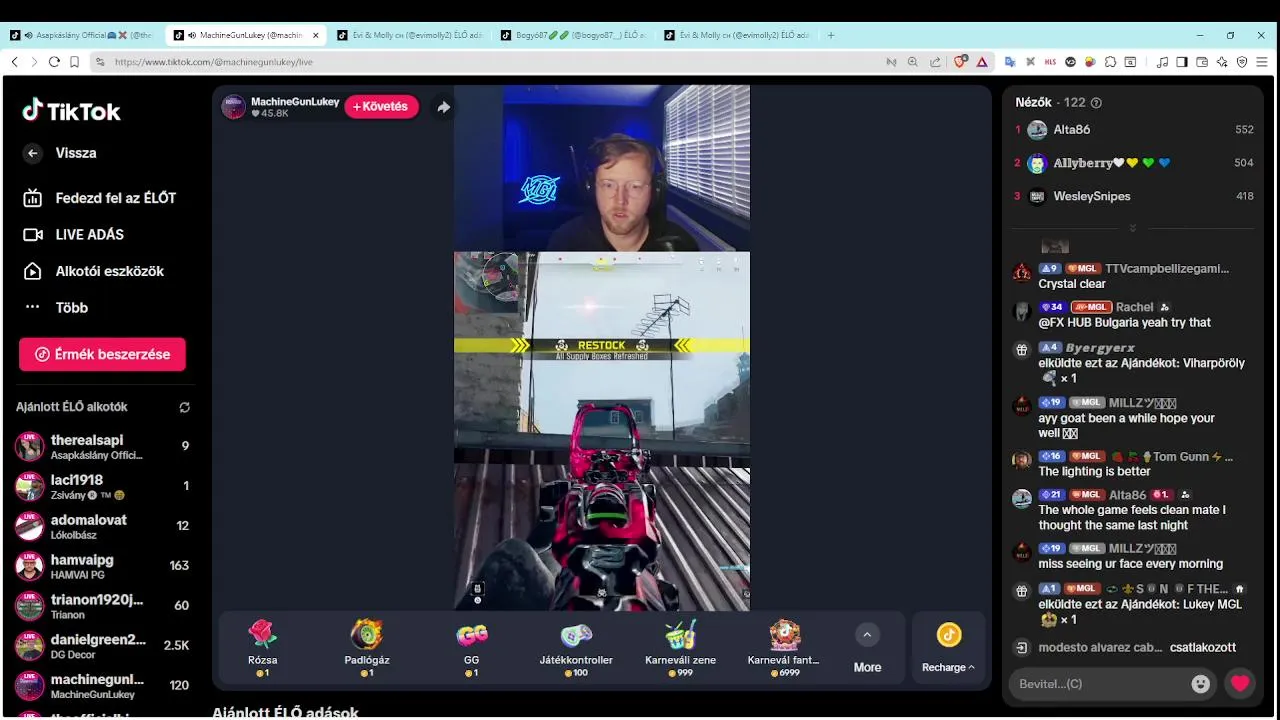Click browser forward arrow

pyautogui.click(x=34, y=62)
